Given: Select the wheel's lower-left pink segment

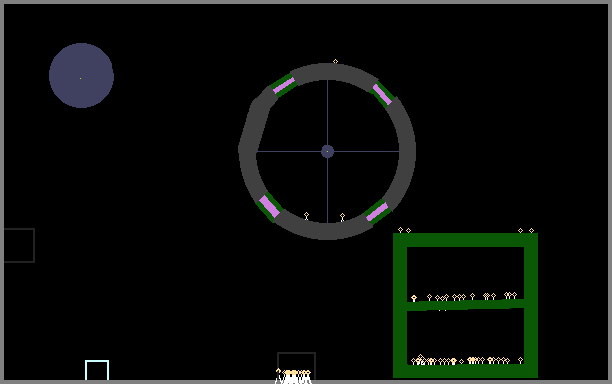Looking at the screenshot, I should [269, 206].
